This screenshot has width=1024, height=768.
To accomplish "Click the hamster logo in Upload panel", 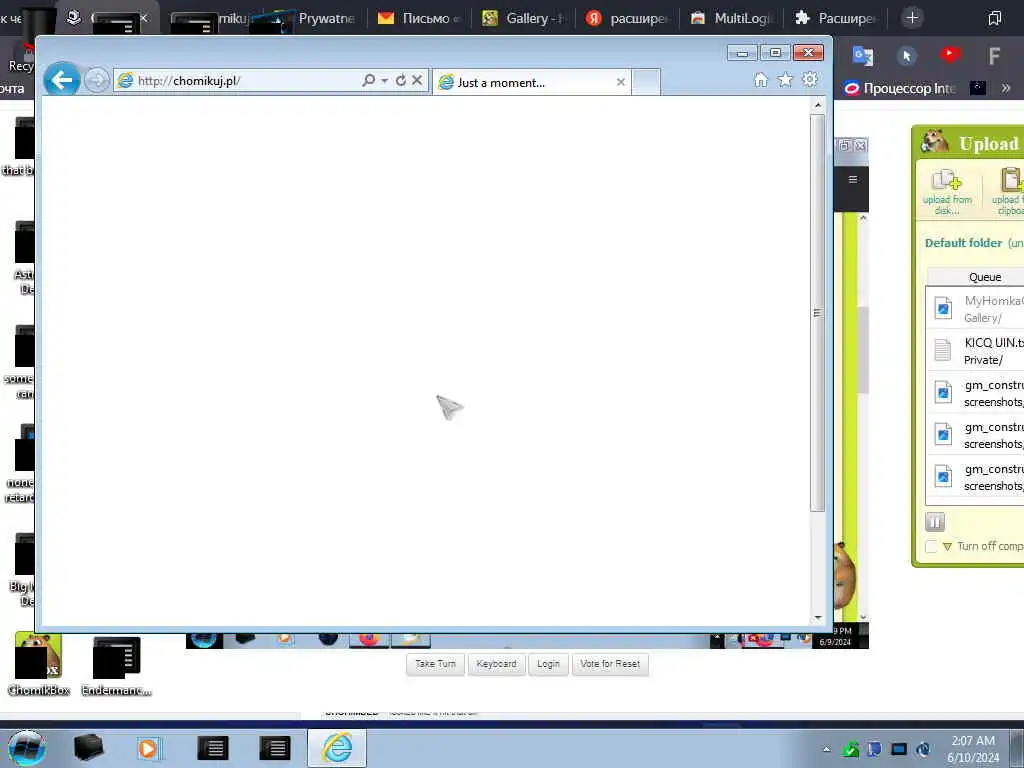I will (935, 141).
